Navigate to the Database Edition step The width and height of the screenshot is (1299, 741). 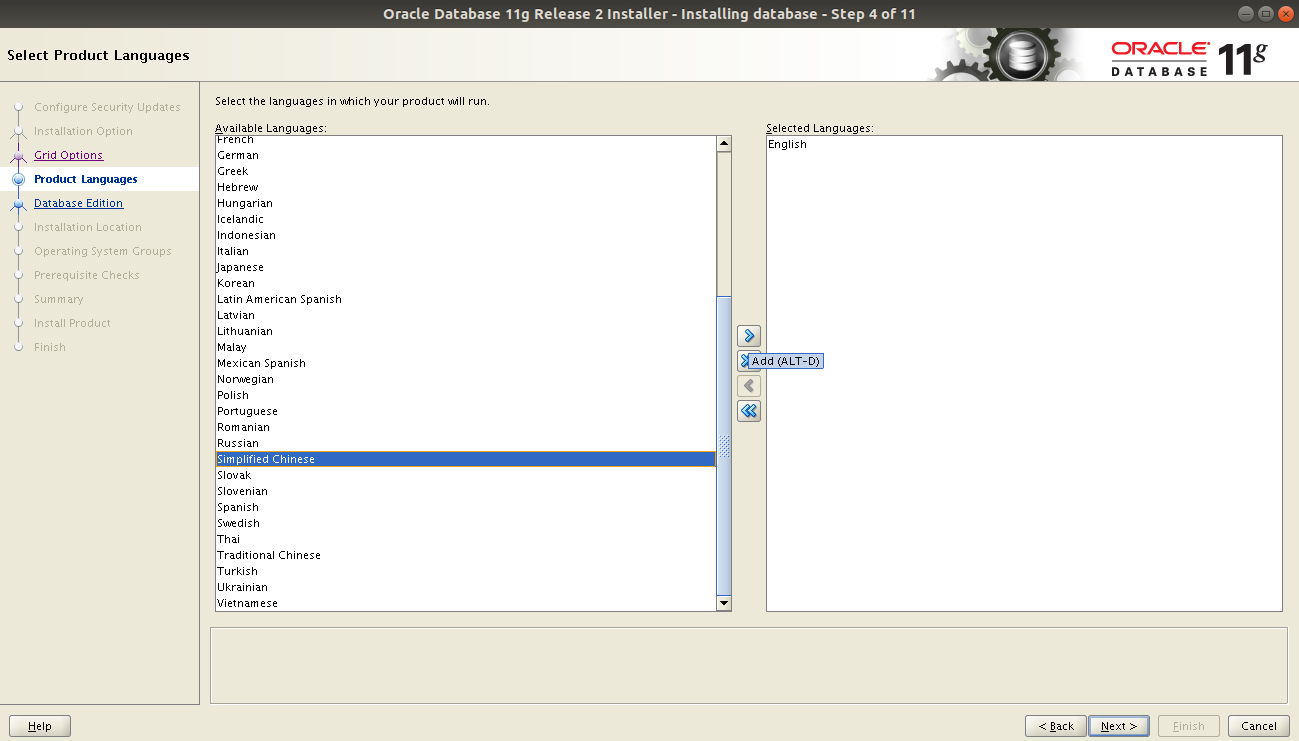click(x=78, y=203)
